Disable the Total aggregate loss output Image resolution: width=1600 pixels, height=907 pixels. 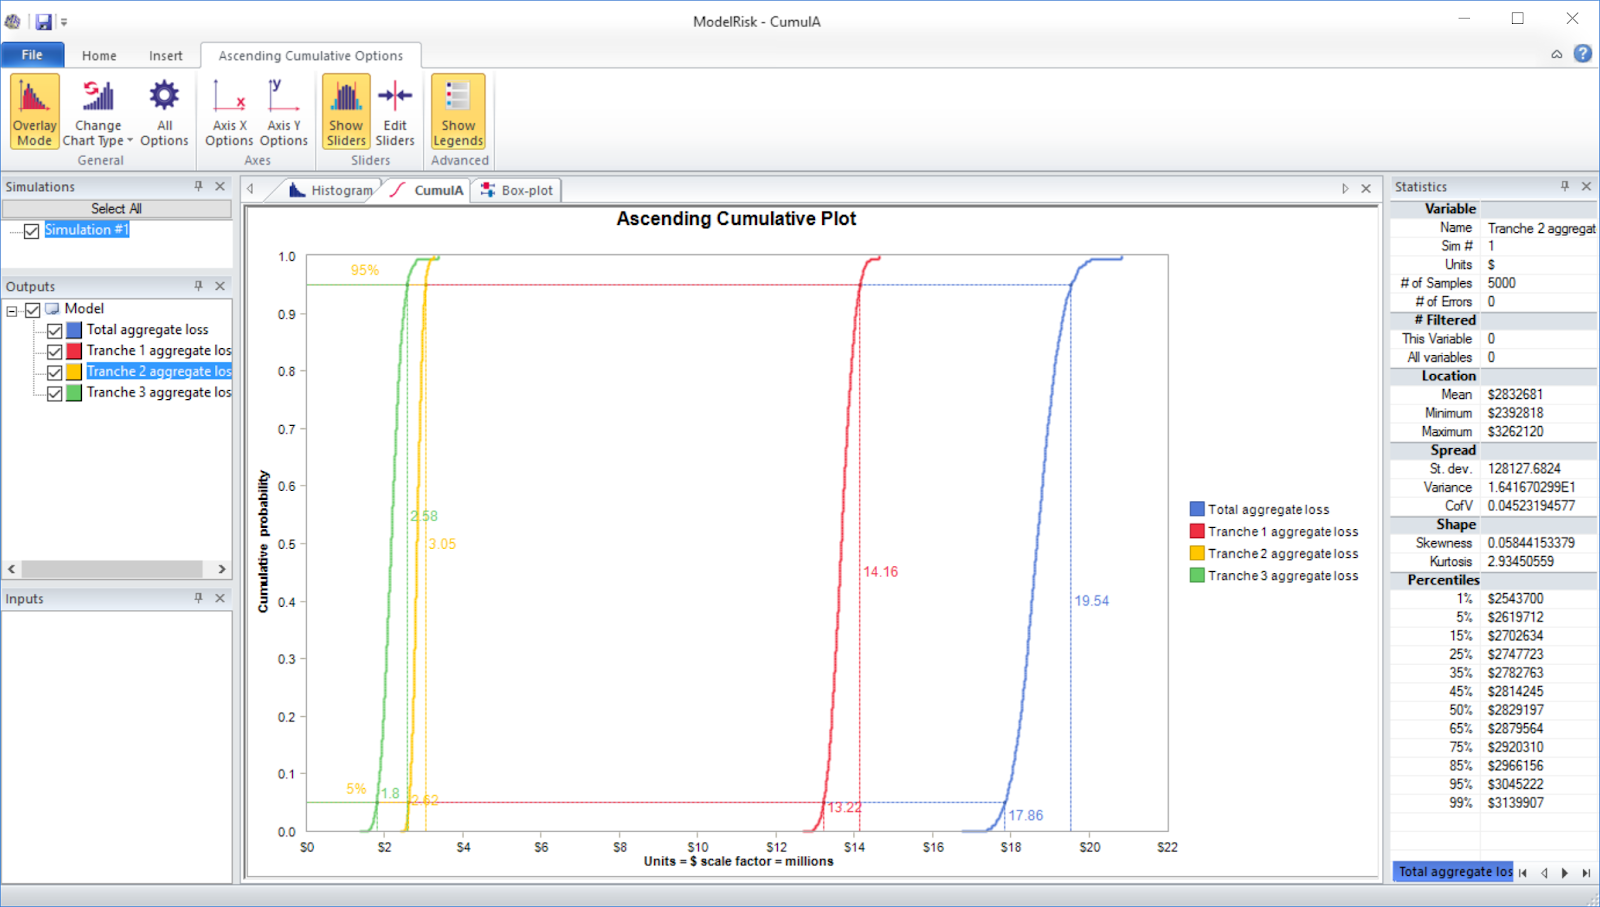(55, 329)
